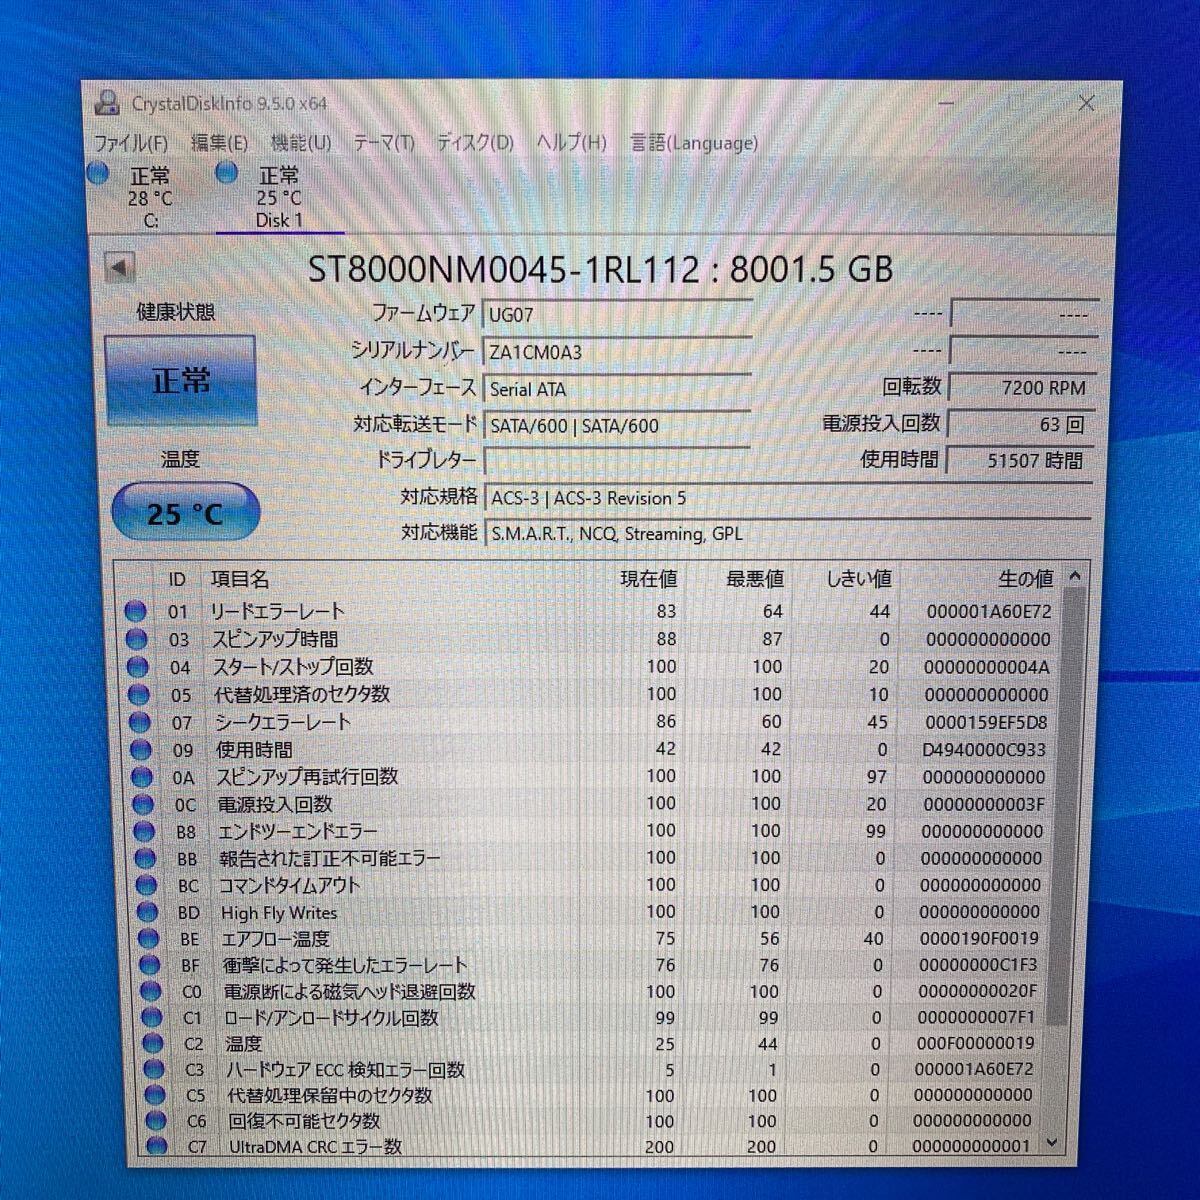Click status icon for C0 電源断による磁気ヘッド退避回数
This screenshot has height=1200, width=1200.
click(150, 991)
